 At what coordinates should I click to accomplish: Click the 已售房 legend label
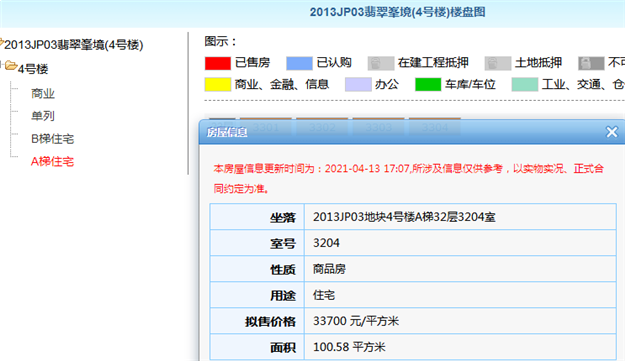point(252,63)
